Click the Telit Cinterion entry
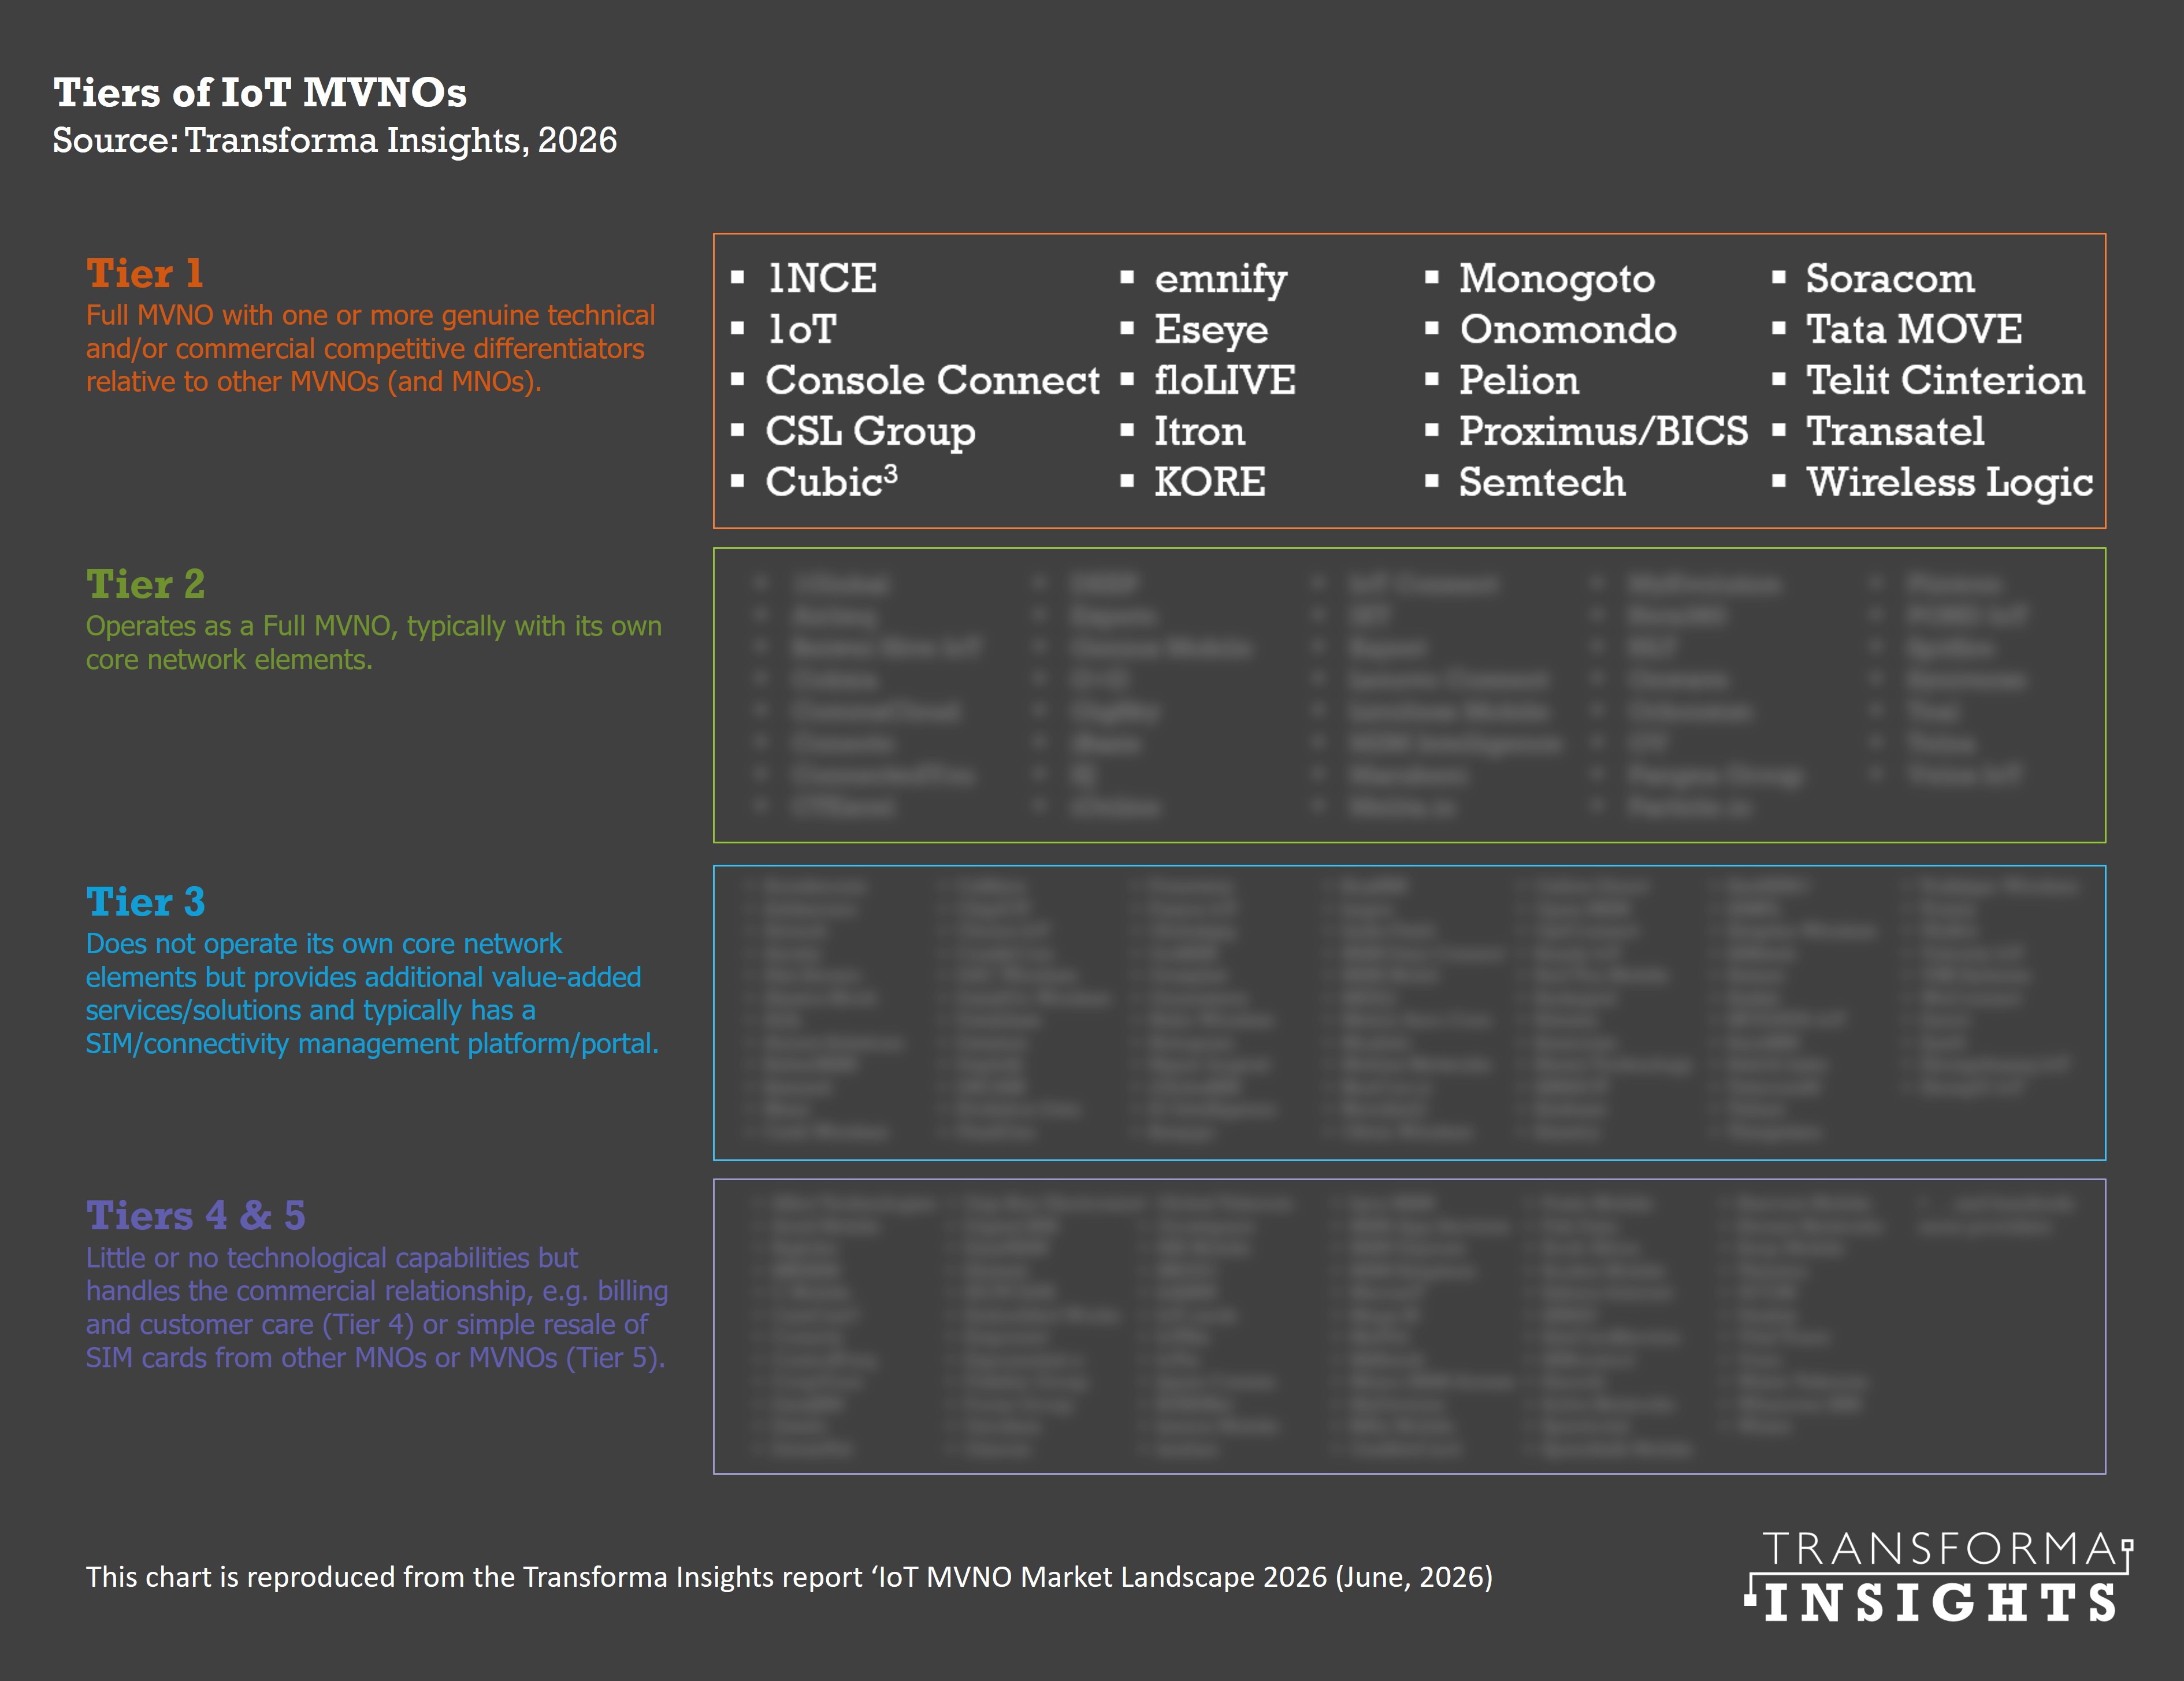Image resolution: width=2184 pixels, height=1681 pixels. tap(1945, 380)
